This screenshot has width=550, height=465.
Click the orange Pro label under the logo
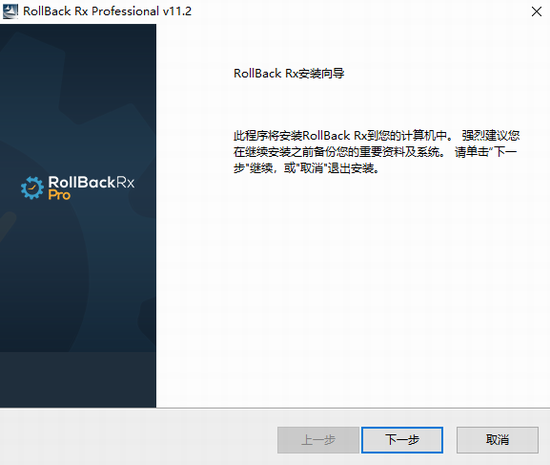(x=59, y=195)
